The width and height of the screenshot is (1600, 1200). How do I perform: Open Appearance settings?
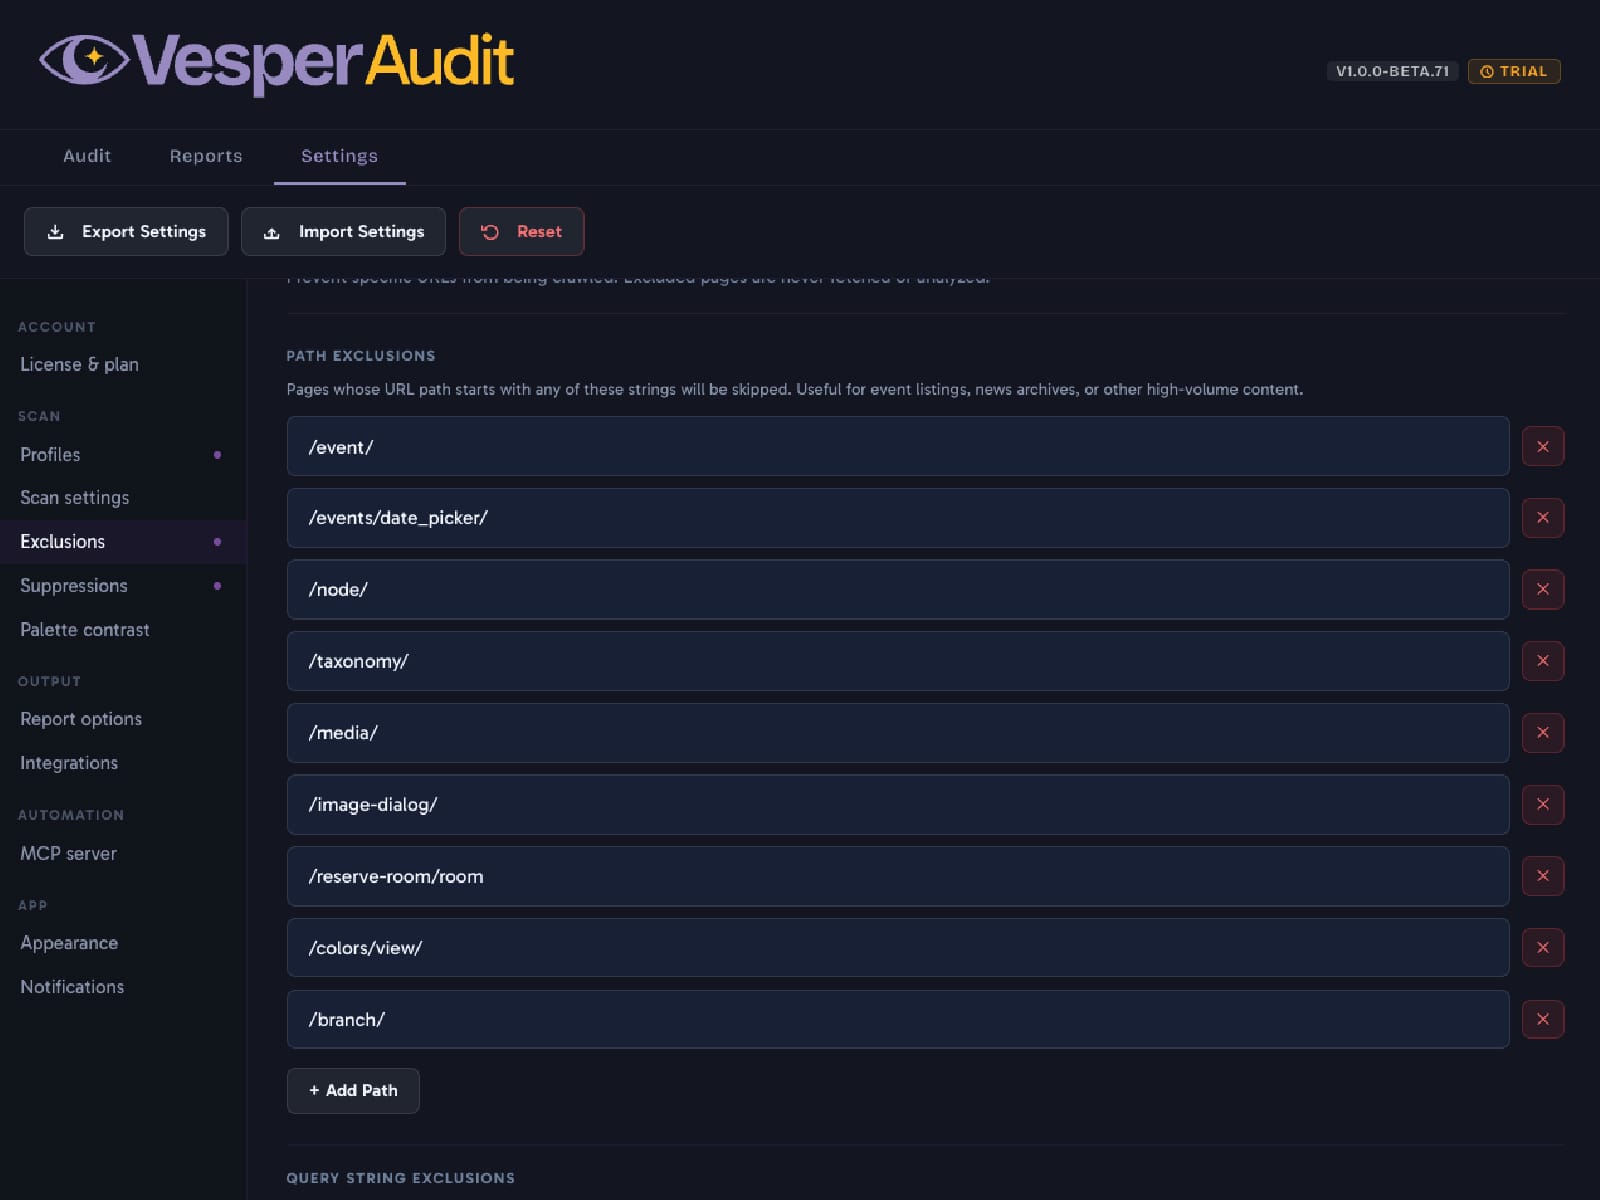point(123,942)
